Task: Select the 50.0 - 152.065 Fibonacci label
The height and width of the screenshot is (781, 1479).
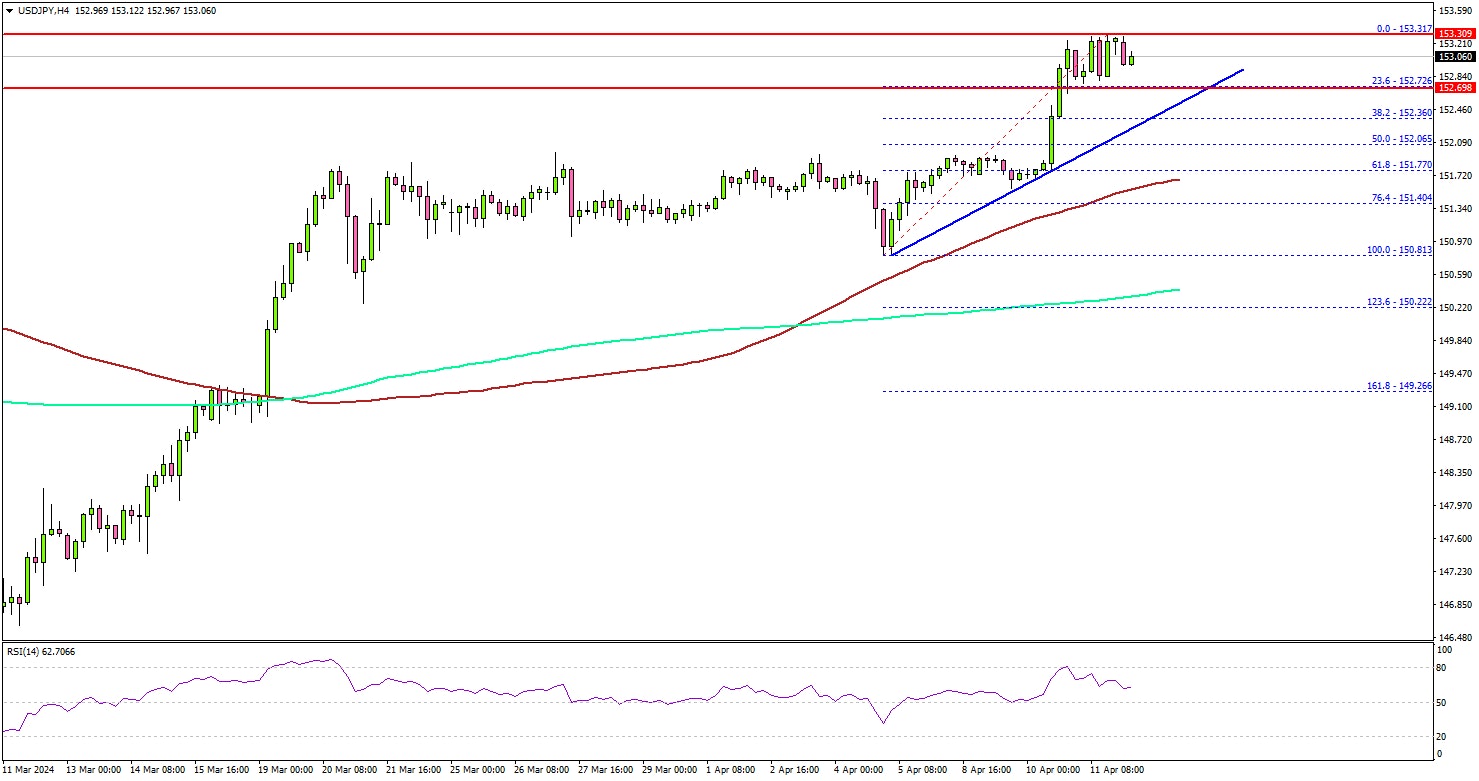Action: coord(1404,139)
